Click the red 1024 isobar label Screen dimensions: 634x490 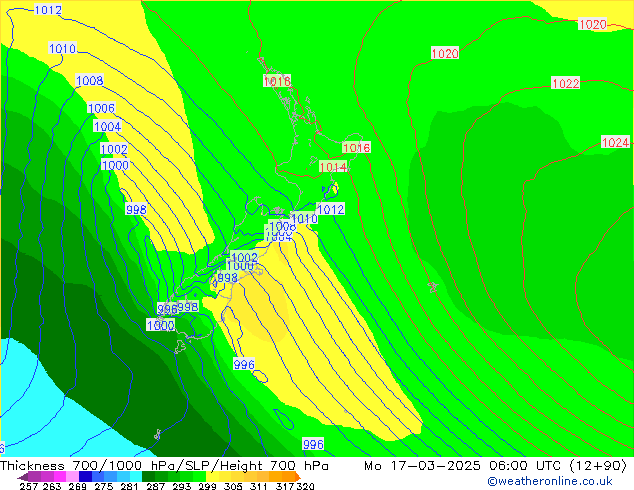coord(615,142)
